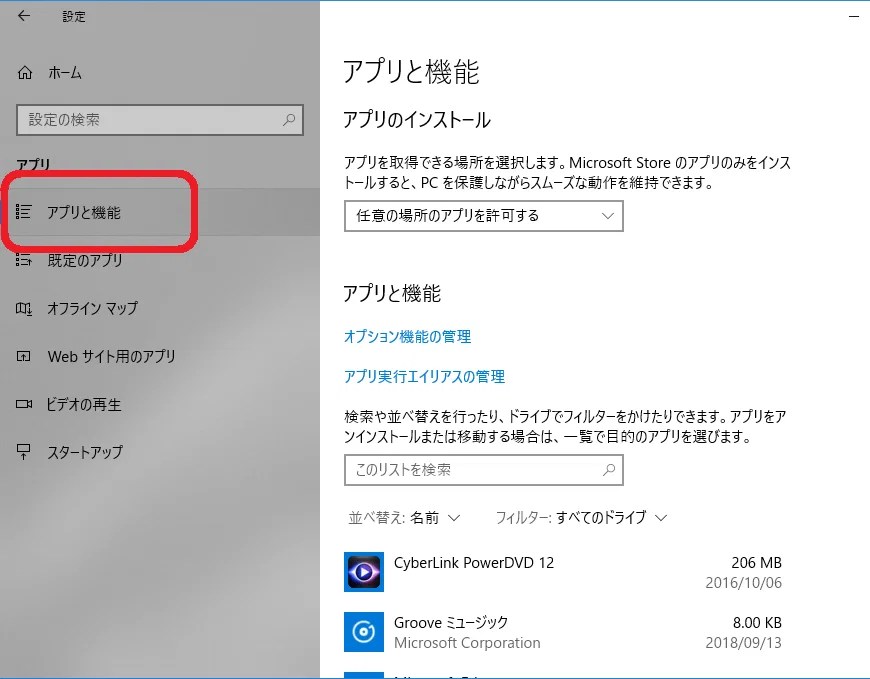Open the 並べ替え: 名前 sort dropdown
This screenshot has width=870, height=679.
coord(404,518)
